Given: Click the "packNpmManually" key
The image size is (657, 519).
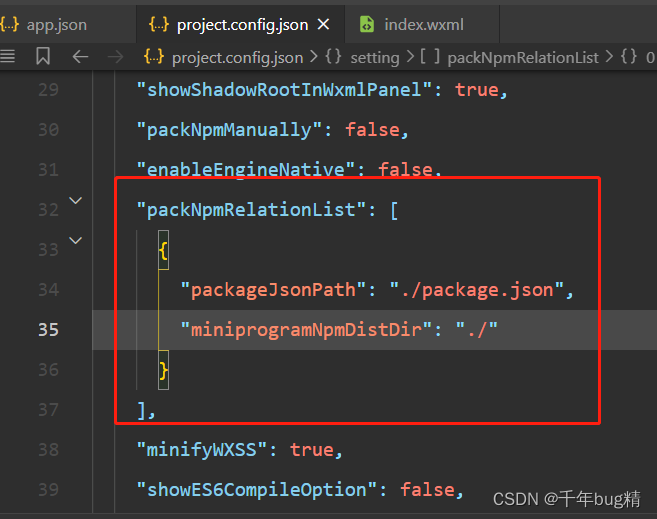Looking at the screenshot, I should [x=229, y=130].
